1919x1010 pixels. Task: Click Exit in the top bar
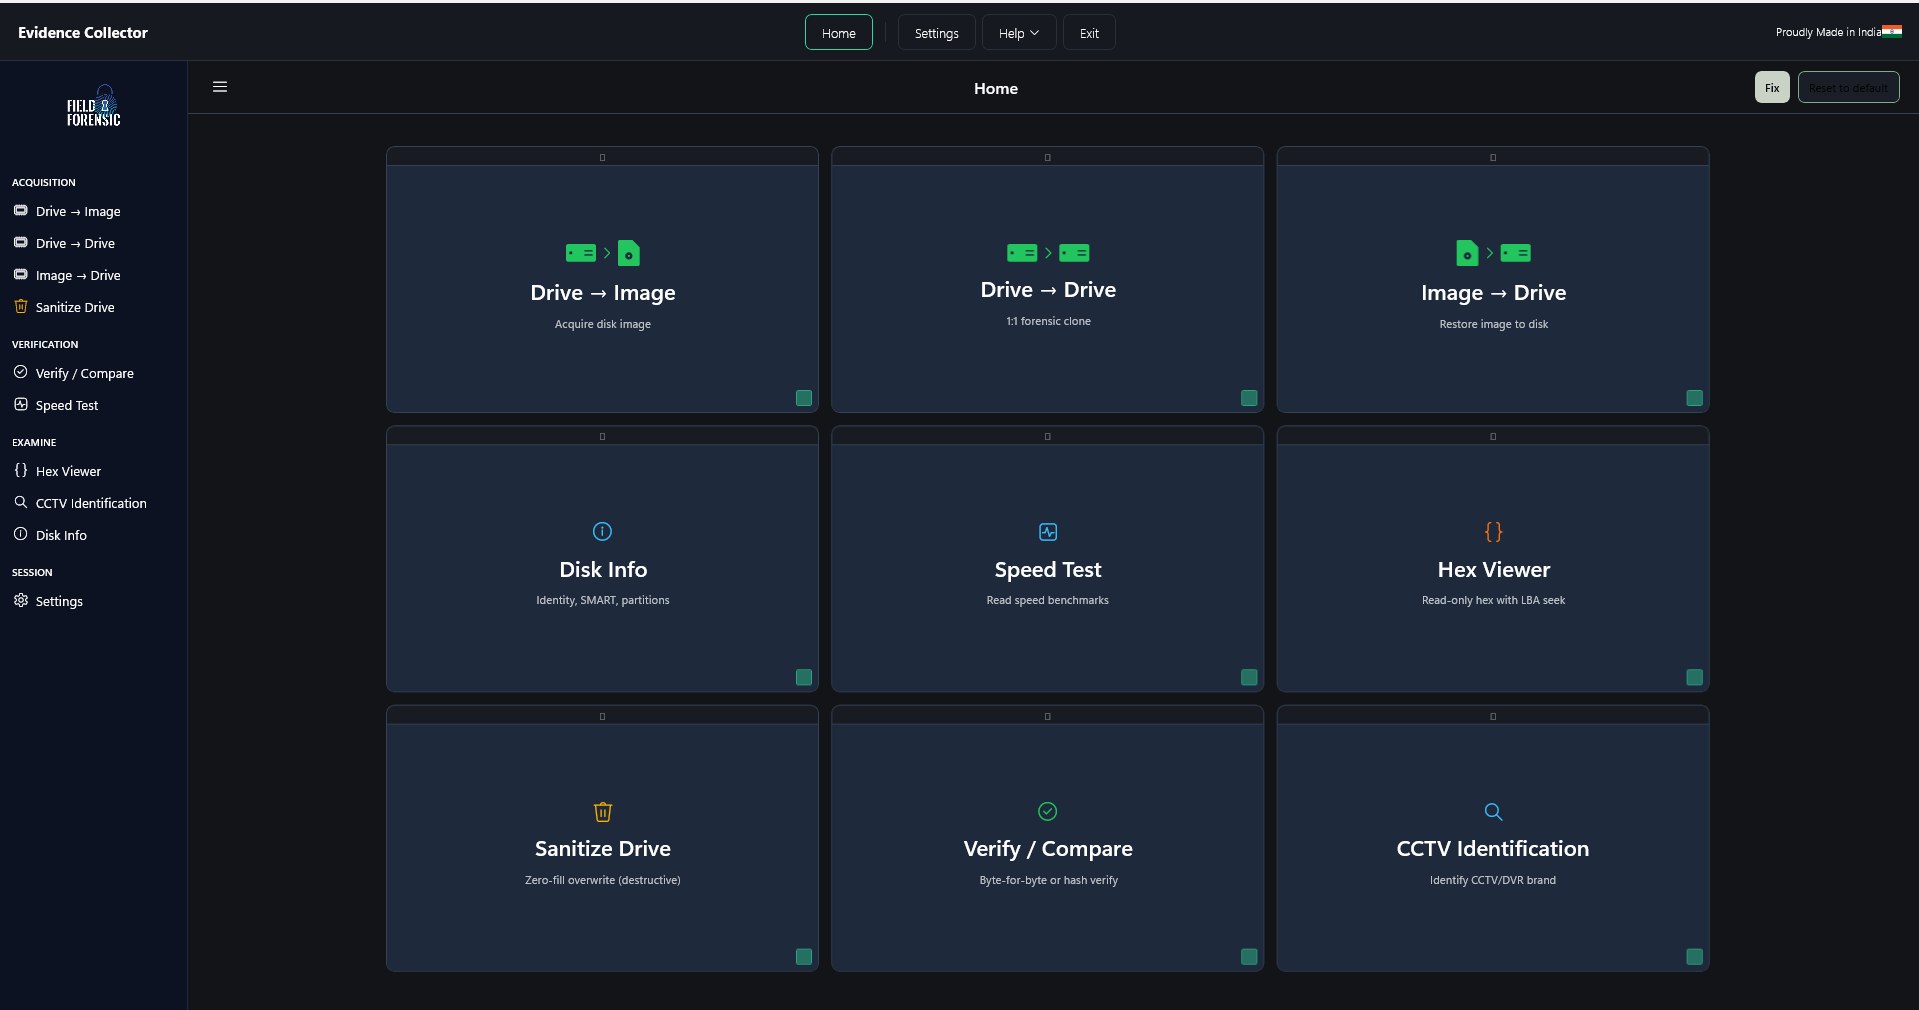pos(1089,33)
